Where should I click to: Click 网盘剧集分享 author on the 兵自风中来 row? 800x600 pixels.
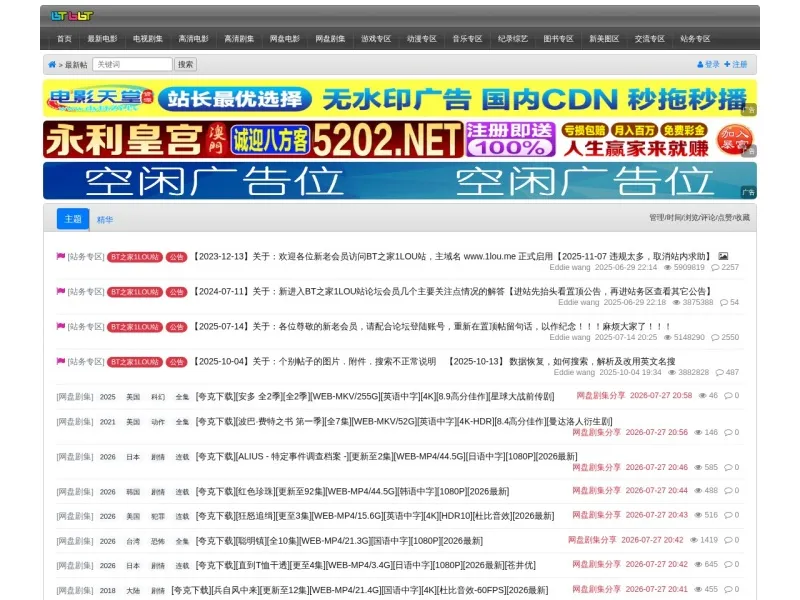(596, 589)
